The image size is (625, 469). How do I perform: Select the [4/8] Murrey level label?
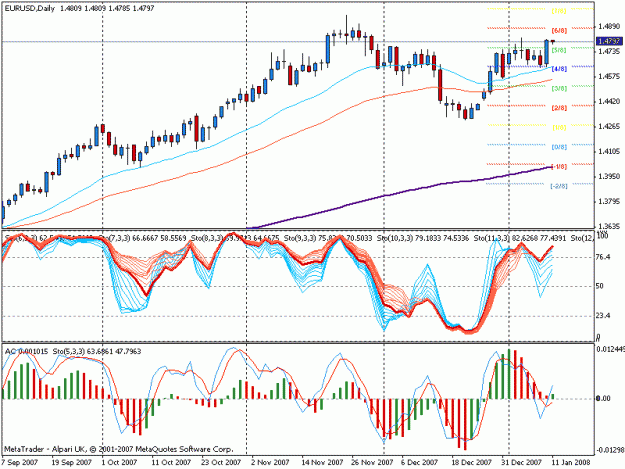559,69
